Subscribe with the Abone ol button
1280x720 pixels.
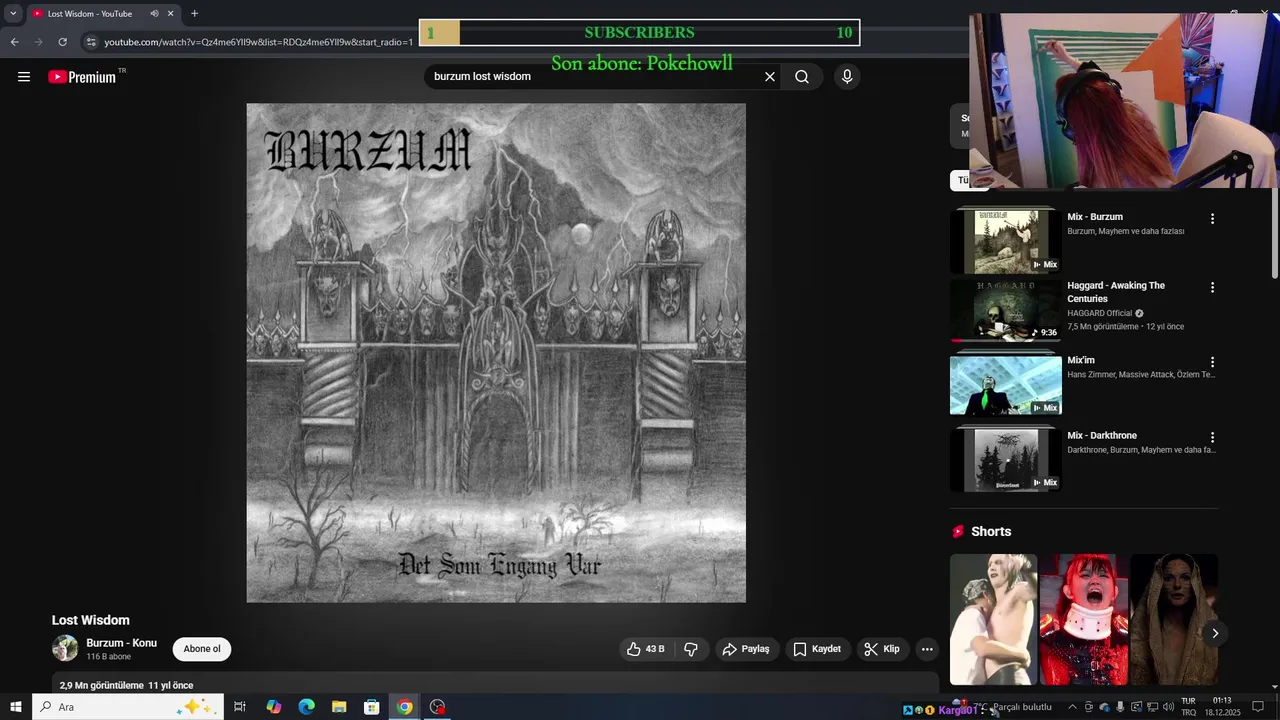202,649
